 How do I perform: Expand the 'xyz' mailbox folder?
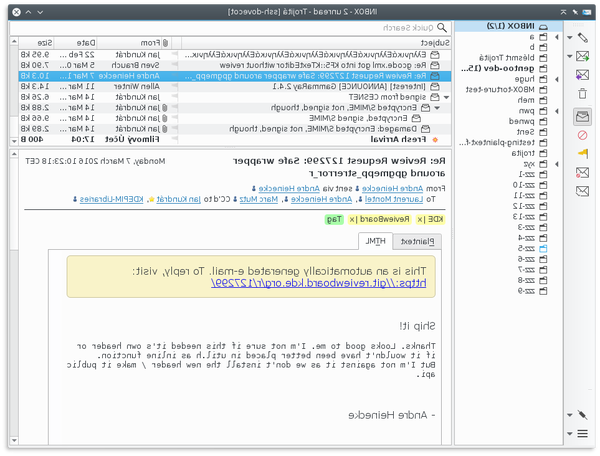[555, 162]
